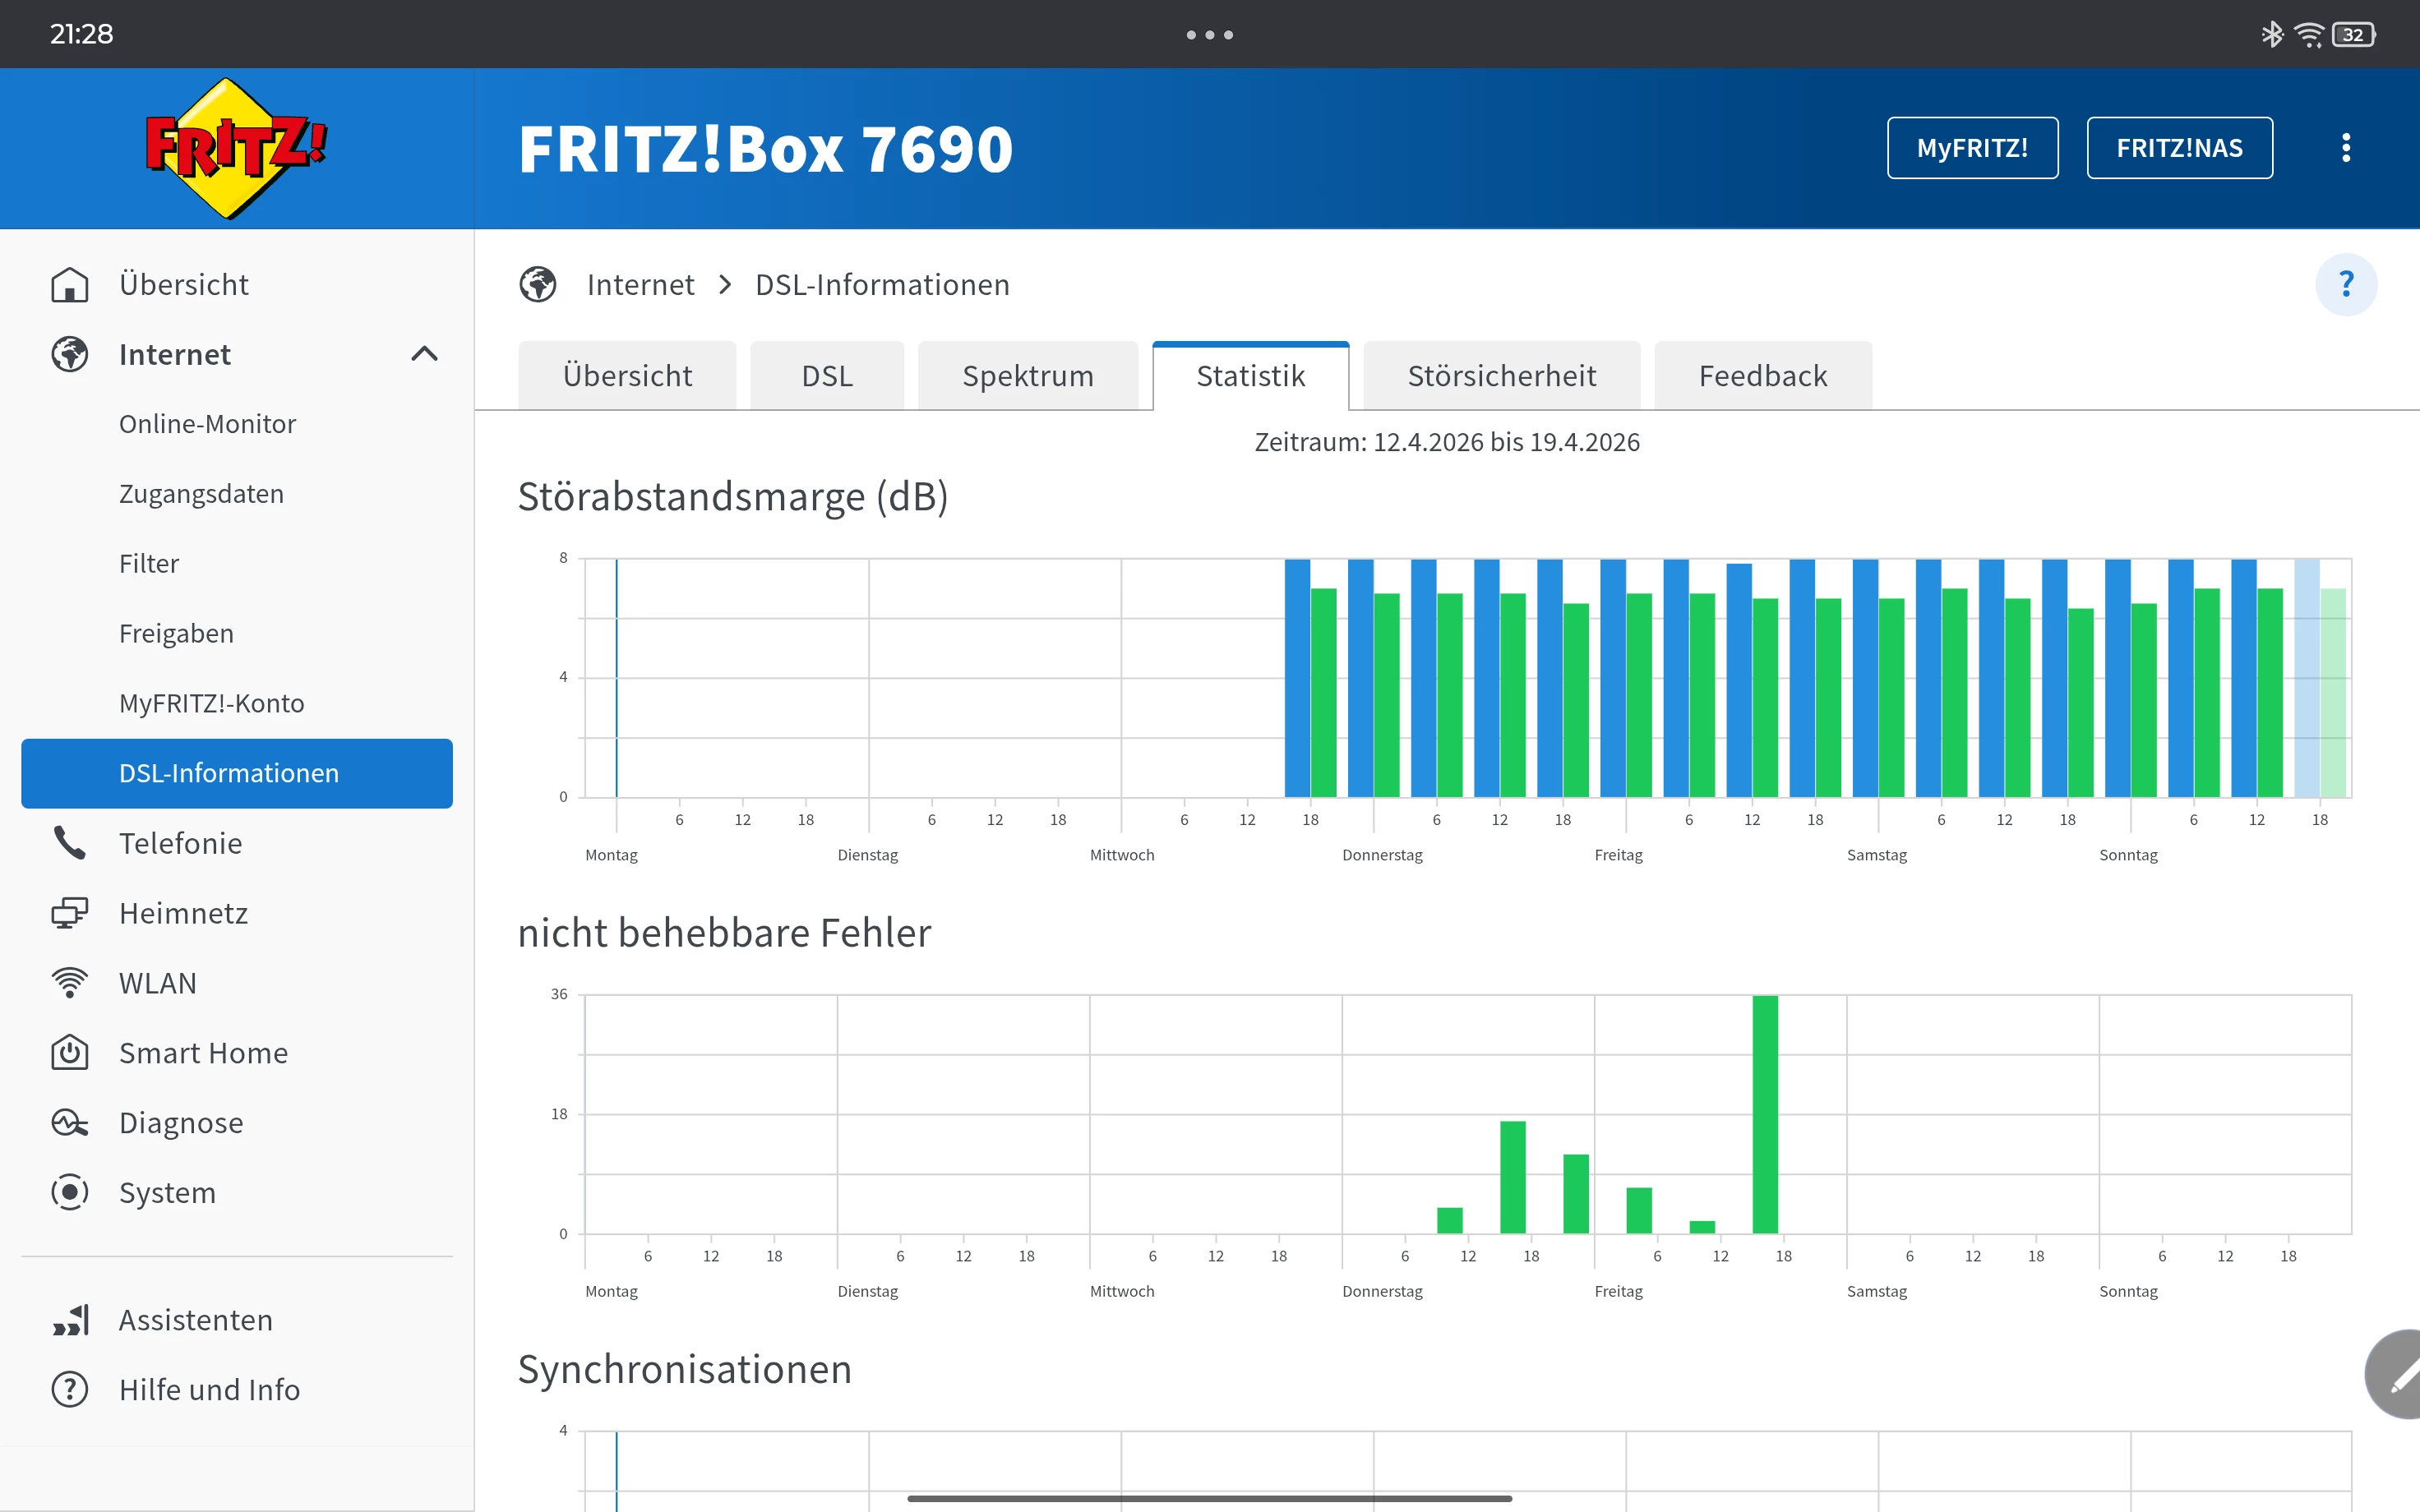Viewport: 2420px width, 1512px height.
Task: Click the Smart Home power icon
Action: (69, 1053)
